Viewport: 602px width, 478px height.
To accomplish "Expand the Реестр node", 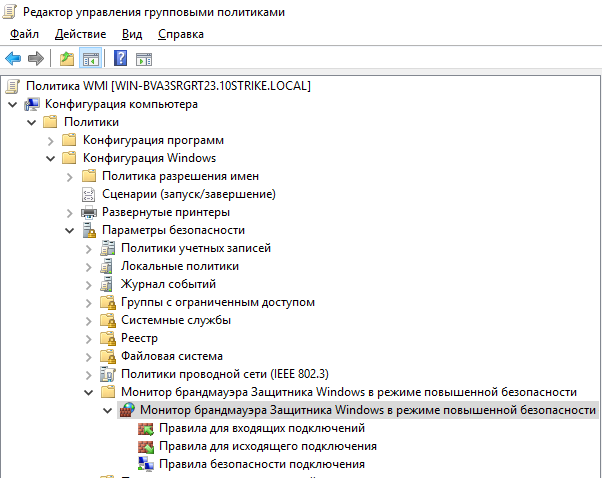I will pyautogui.click(x=89, y=339).
